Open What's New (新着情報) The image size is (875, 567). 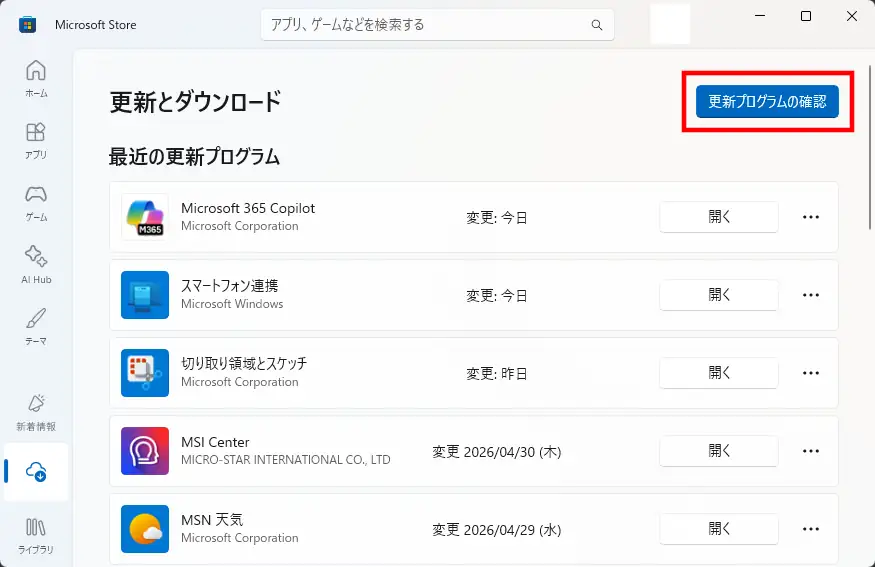tap(36, 412)
